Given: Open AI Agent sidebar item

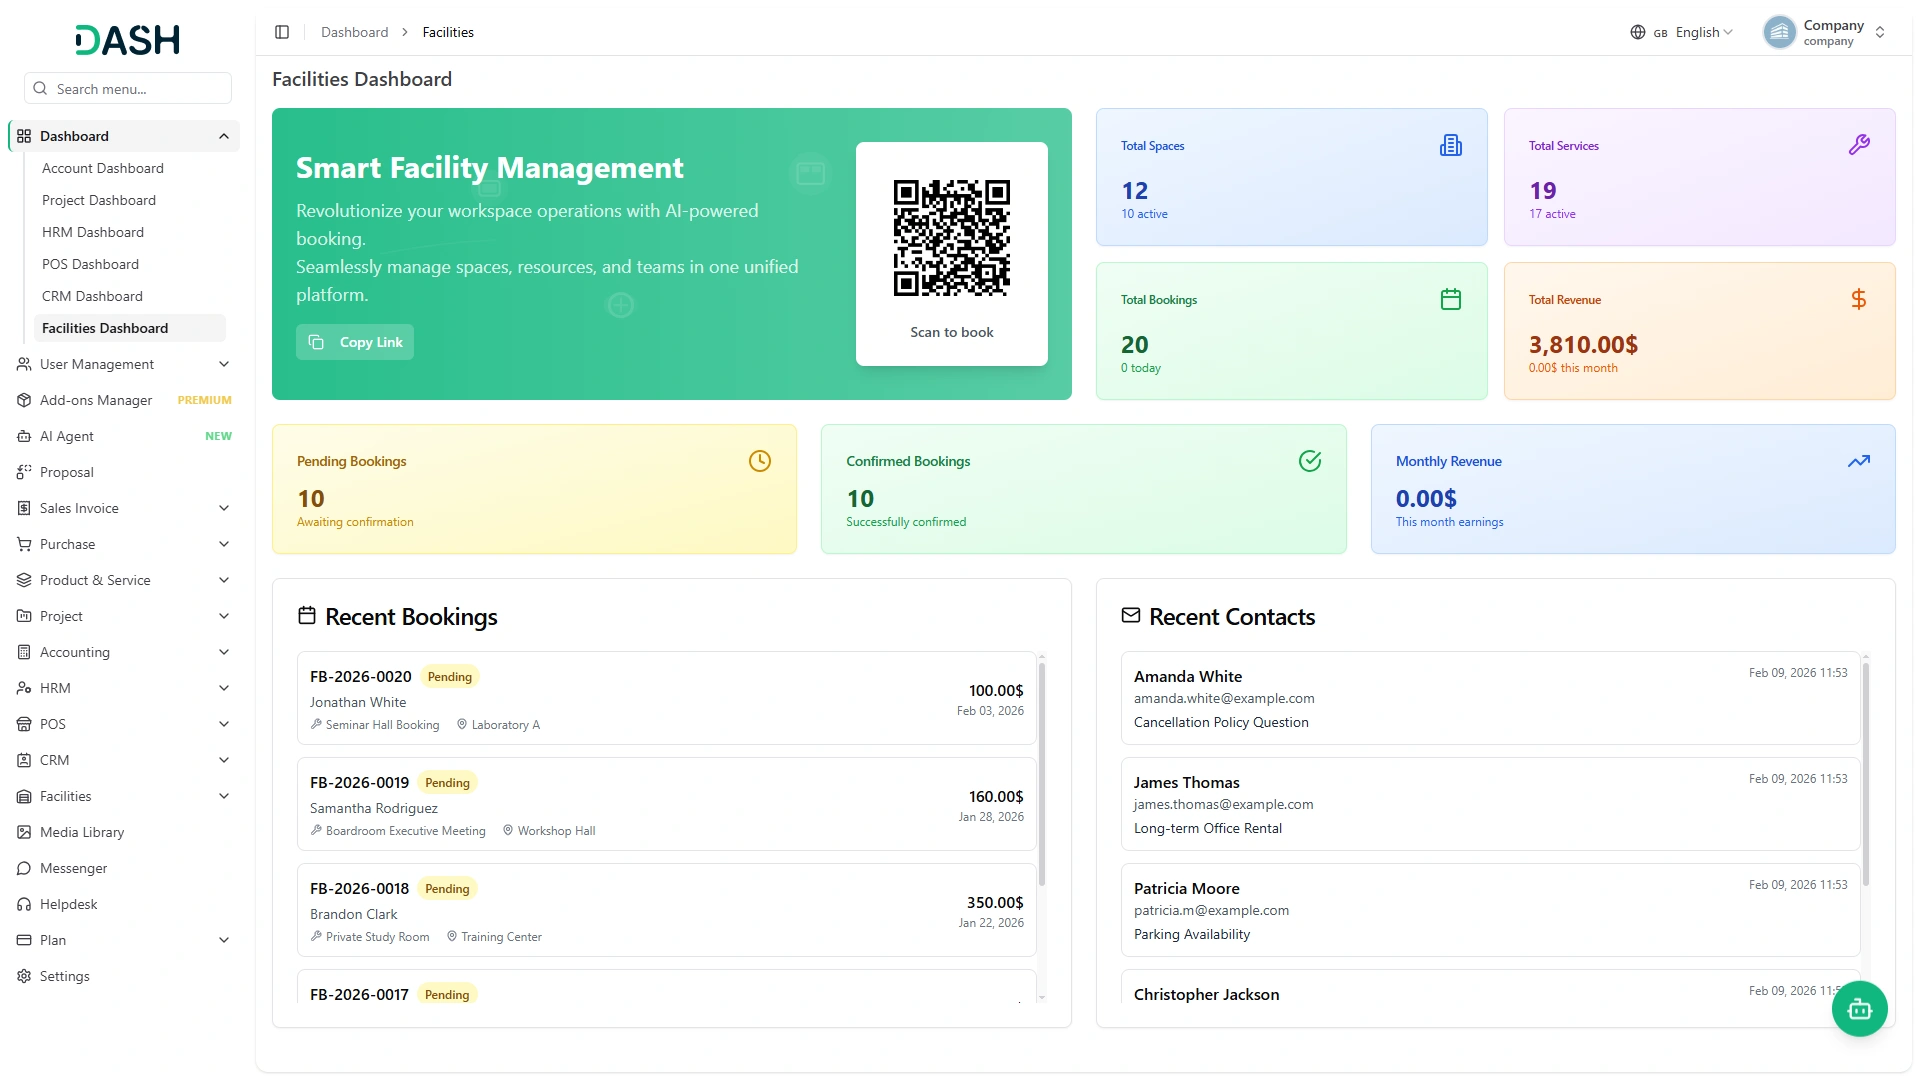Looking at the screenshot, I should 124,436.
